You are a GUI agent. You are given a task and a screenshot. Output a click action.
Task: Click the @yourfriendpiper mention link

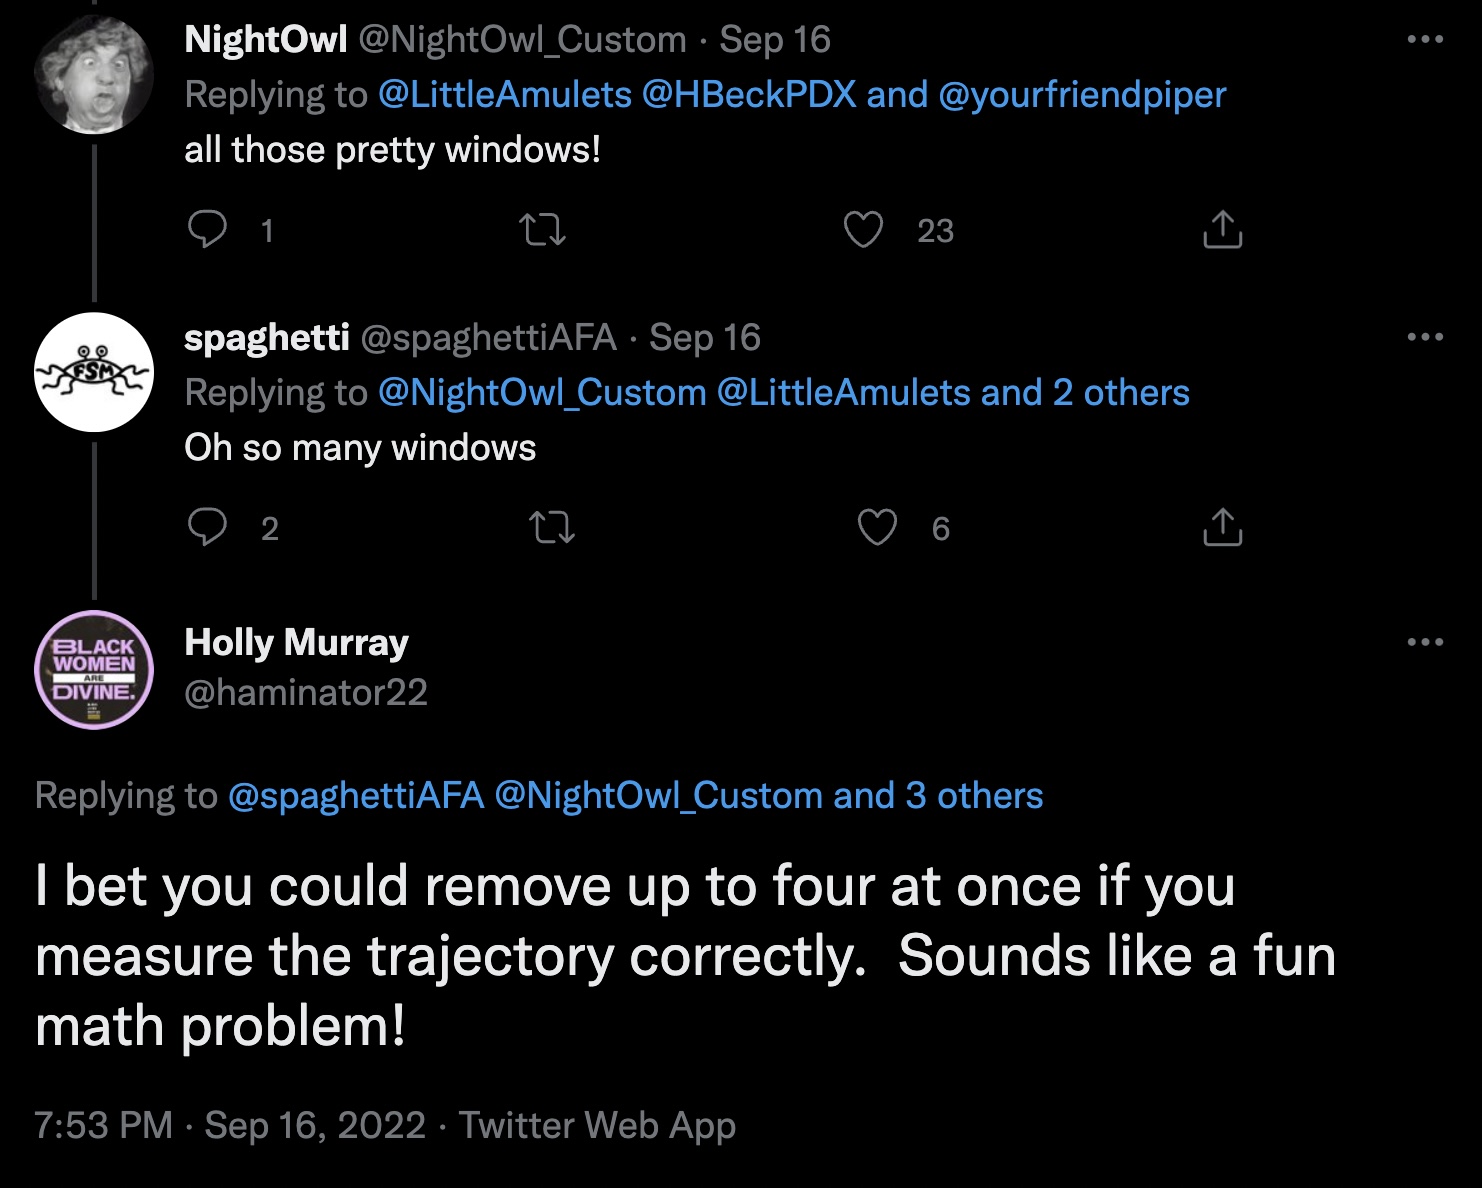coord(1082,94)
